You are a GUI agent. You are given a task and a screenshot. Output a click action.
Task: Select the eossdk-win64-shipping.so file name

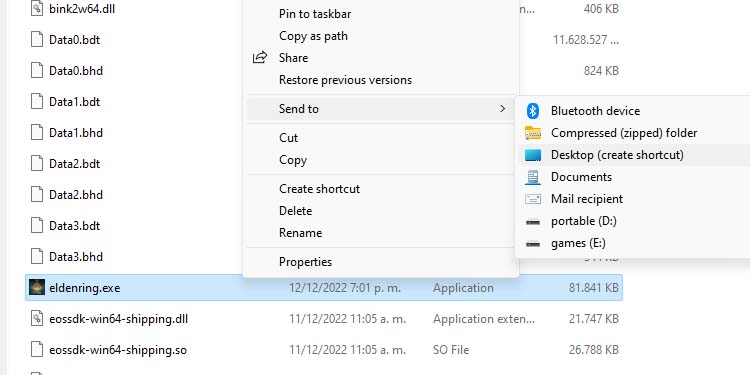tap(118, 350)
